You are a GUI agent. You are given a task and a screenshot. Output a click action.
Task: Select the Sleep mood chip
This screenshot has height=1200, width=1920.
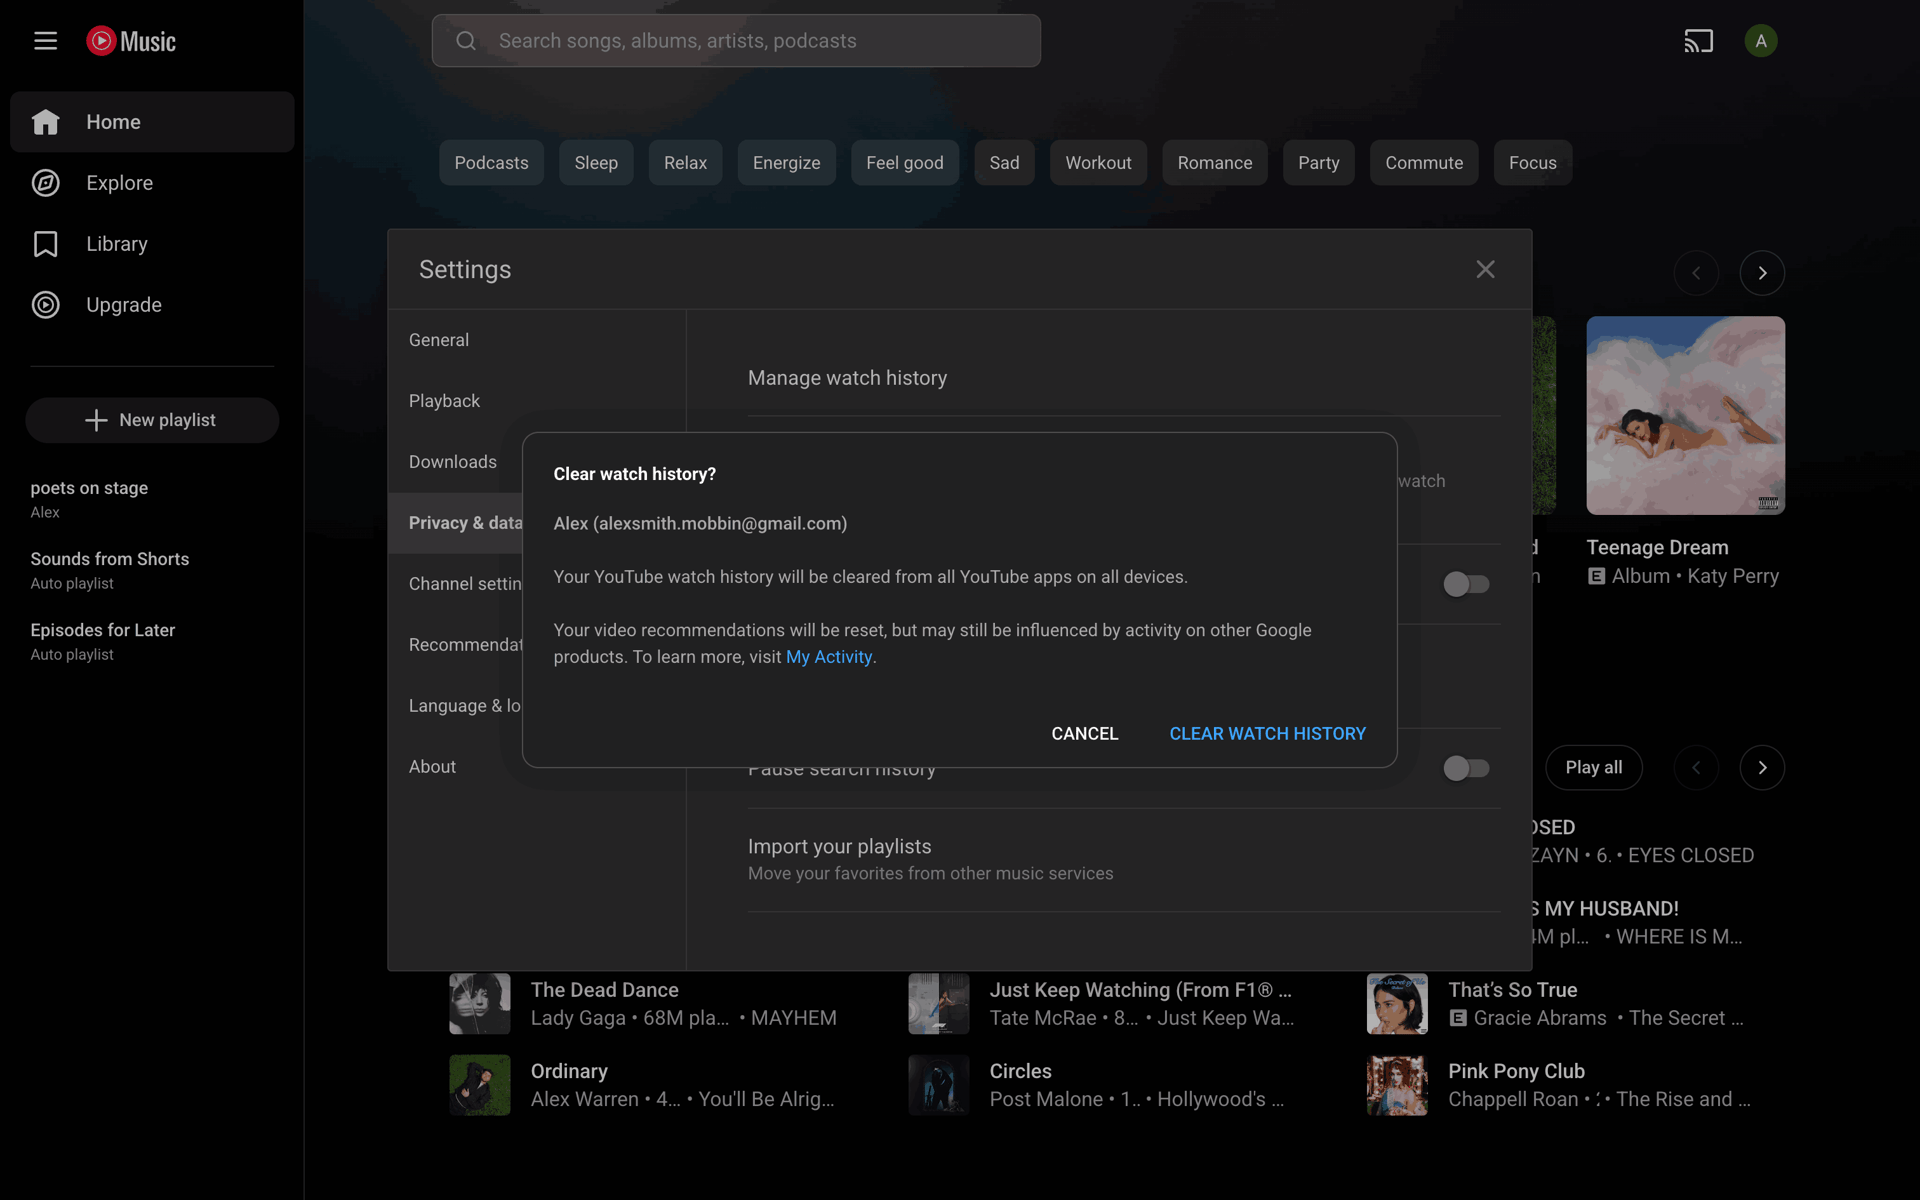coord(596,163)
